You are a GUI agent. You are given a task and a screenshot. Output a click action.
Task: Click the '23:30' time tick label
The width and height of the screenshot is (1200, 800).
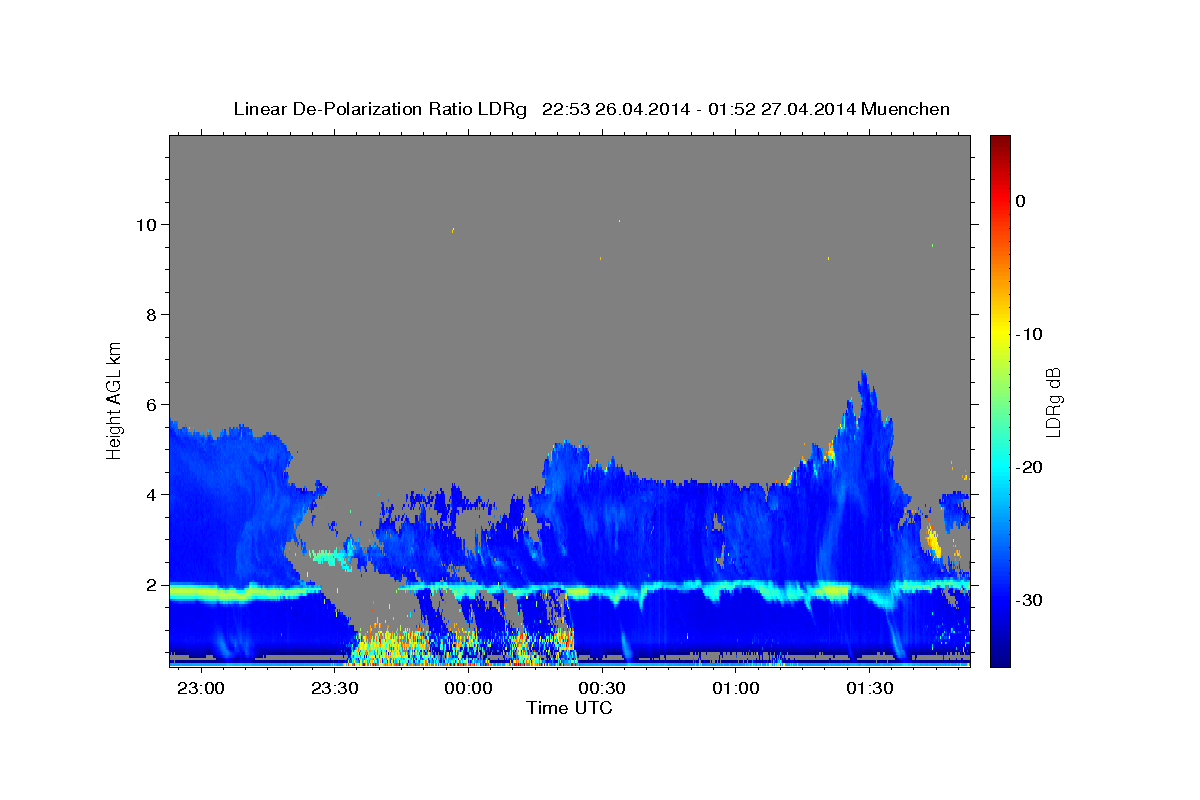335,688
